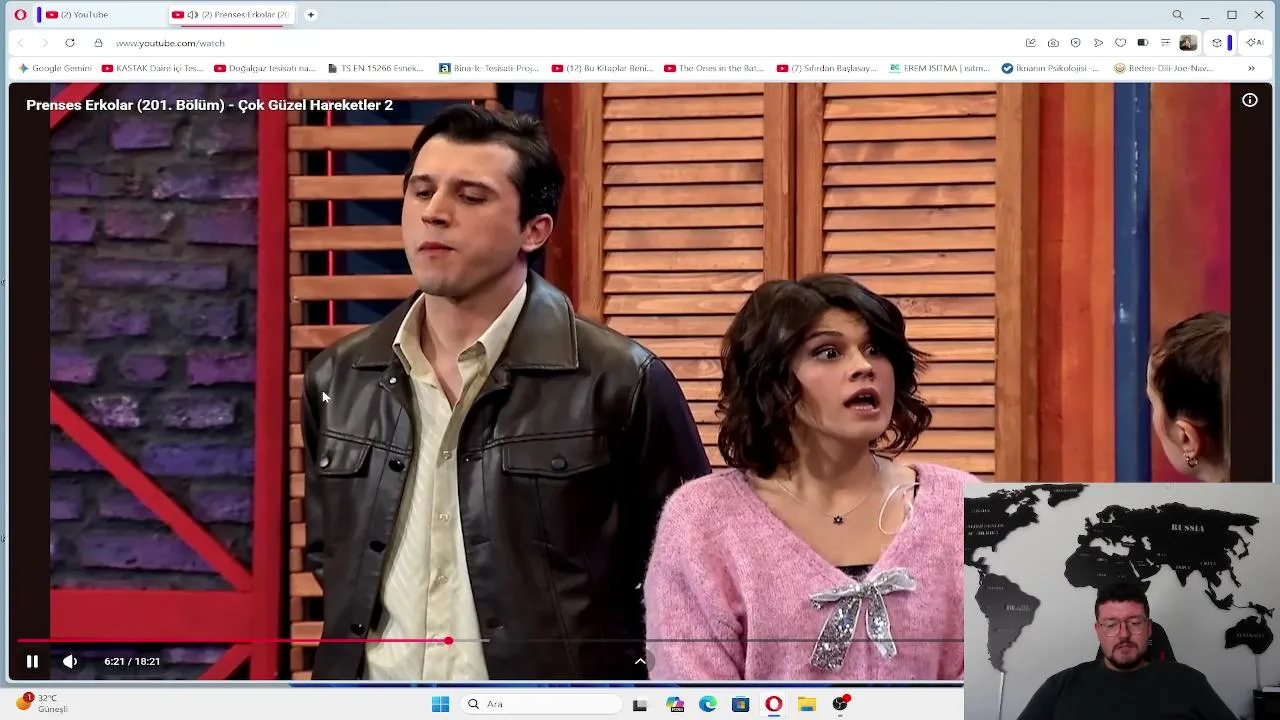Open the video info card icon

point(1250,100)
